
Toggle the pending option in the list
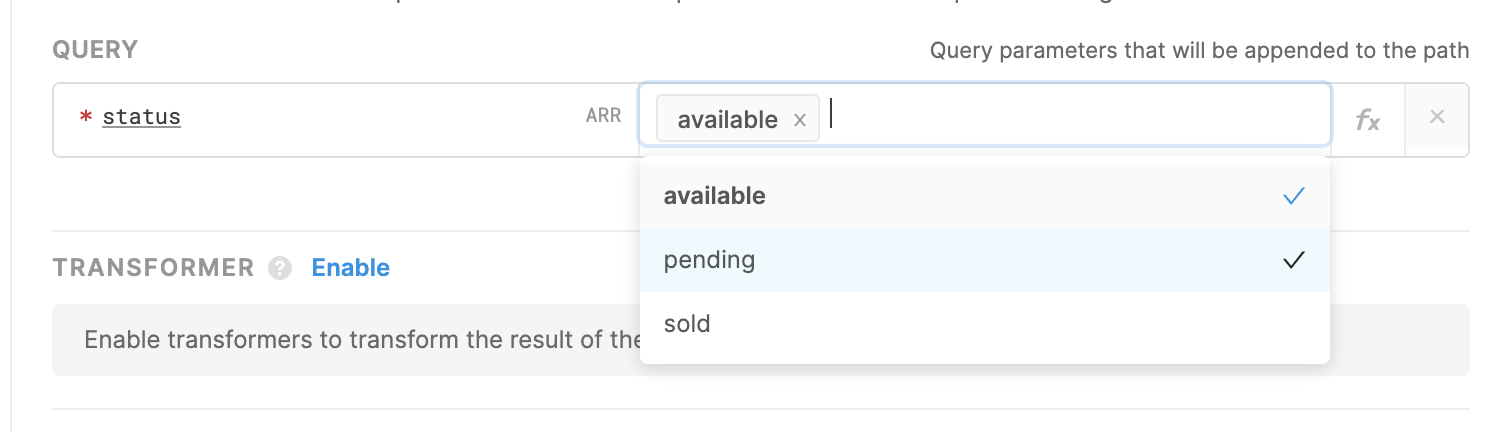pos(985,260)
